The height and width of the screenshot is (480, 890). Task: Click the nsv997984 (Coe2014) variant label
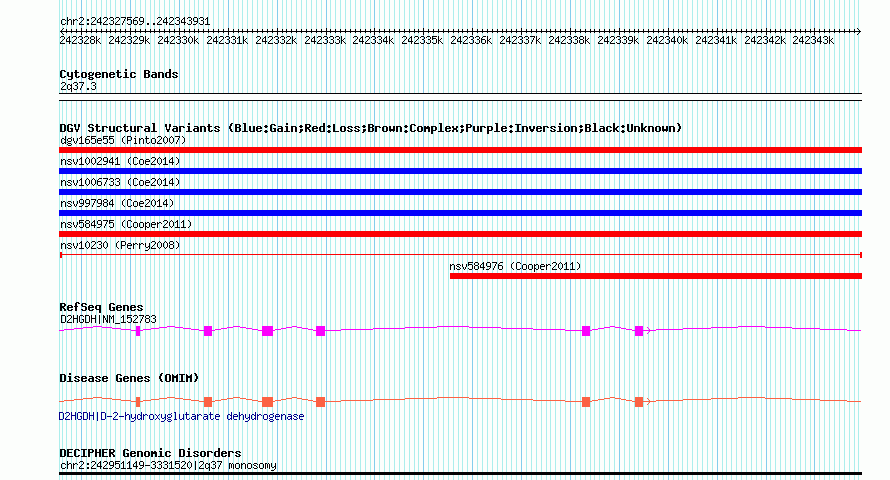117,203
